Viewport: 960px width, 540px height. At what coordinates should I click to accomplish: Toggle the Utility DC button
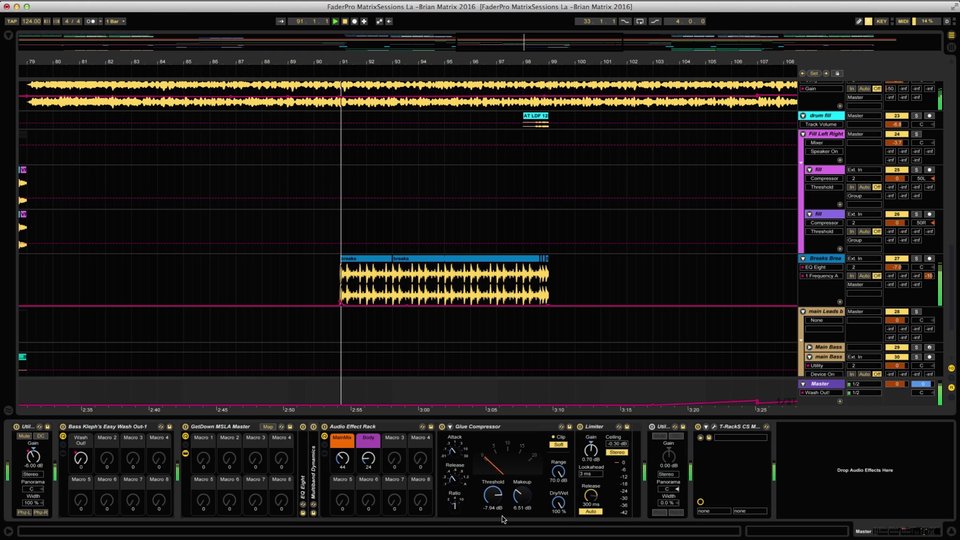coord(40,436)
